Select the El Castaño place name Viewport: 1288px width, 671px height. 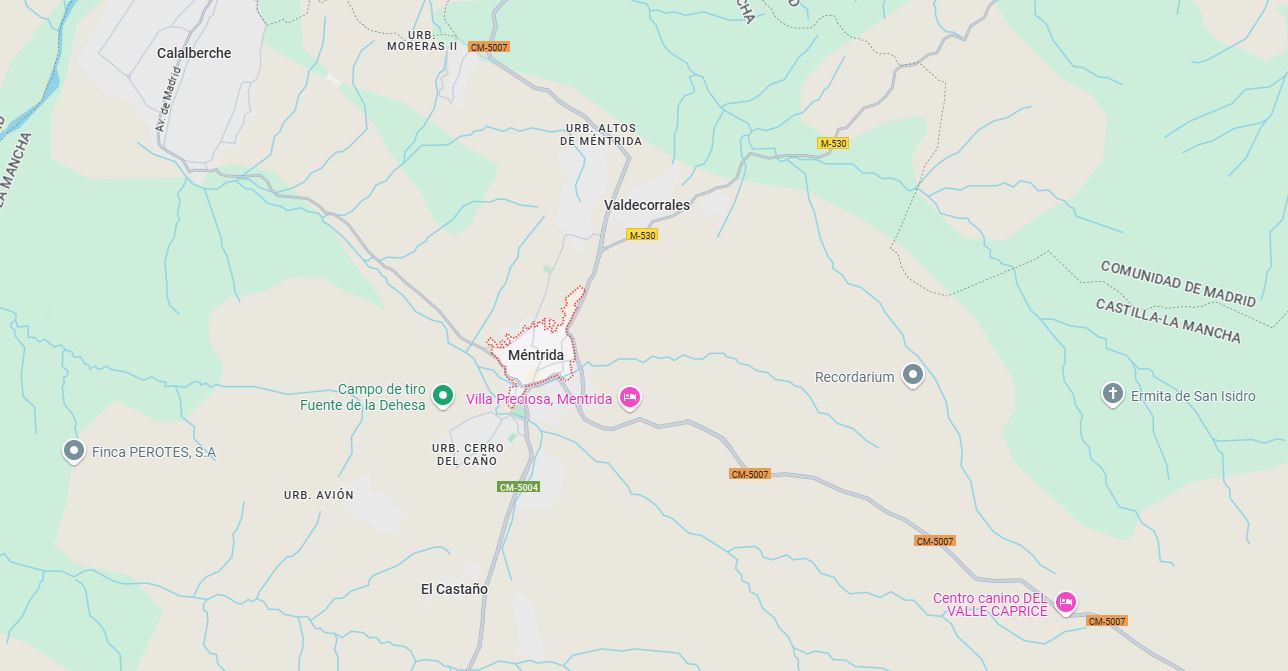(454, 589)
